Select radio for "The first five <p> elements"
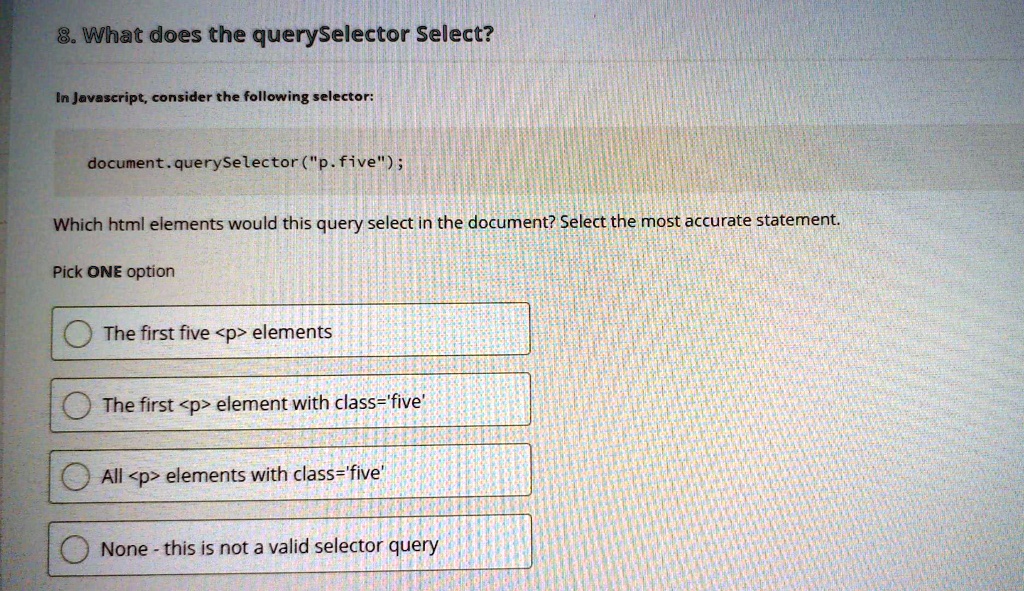 coord(78,334)
